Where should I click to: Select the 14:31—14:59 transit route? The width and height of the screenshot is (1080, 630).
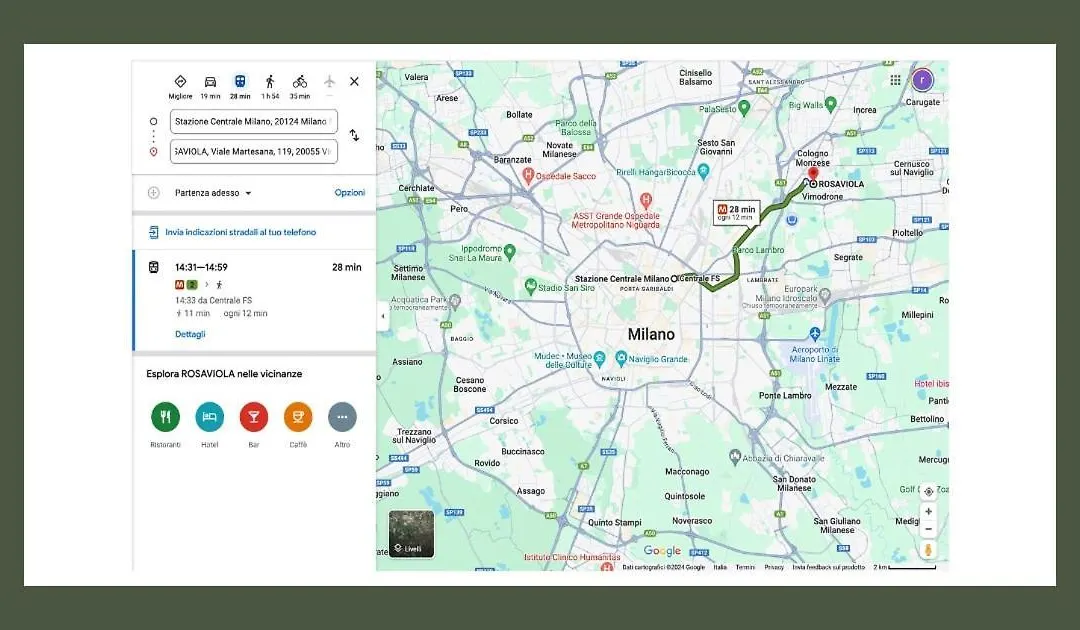click(254, 301)
